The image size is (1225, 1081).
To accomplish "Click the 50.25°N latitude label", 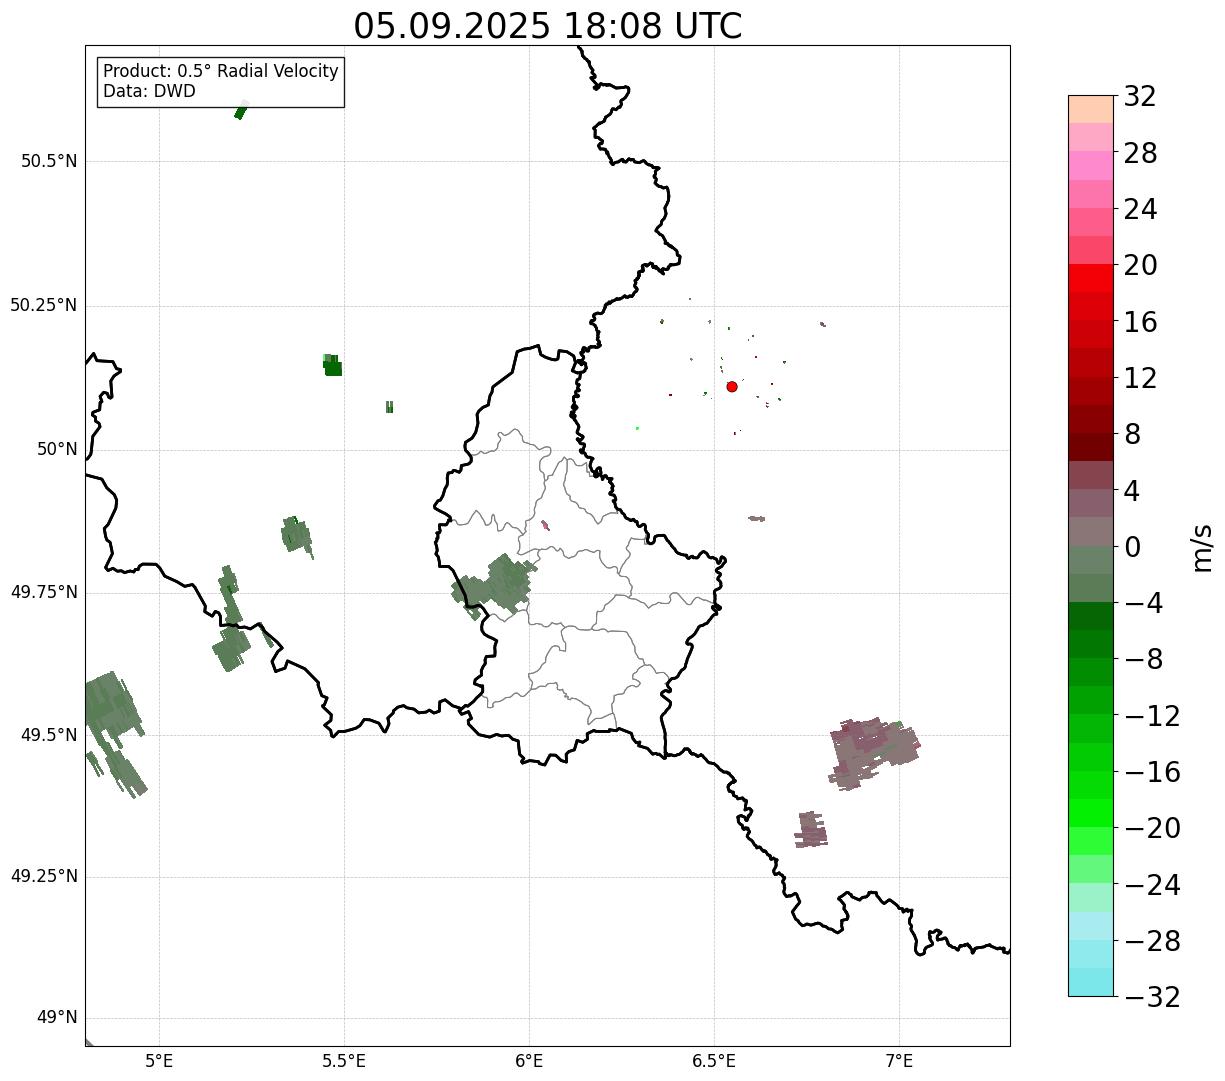I will click(x=44, y=305).
